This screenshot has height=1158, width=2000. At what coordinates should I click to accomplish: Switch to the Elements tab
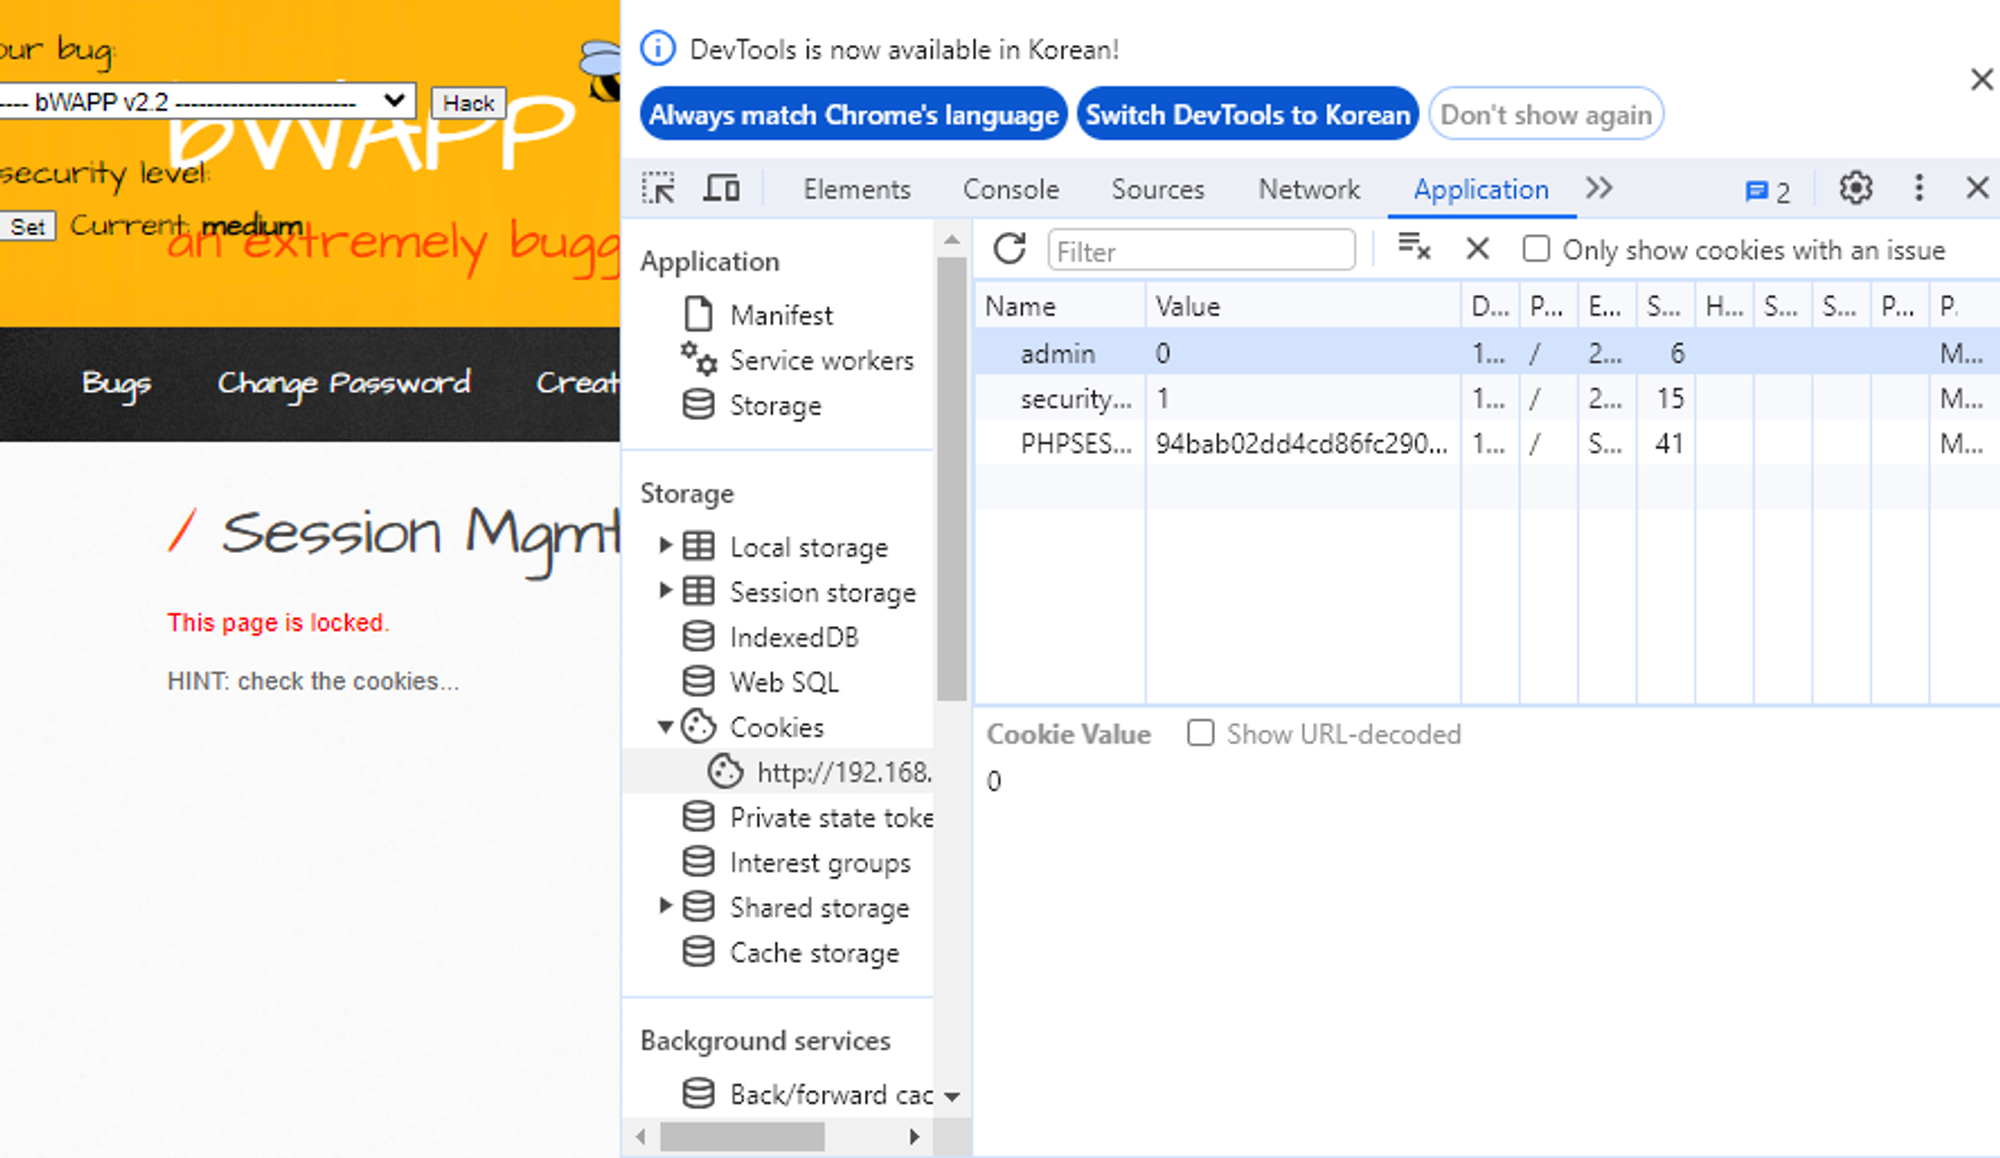pyautogui.click(x=857, y=189)
